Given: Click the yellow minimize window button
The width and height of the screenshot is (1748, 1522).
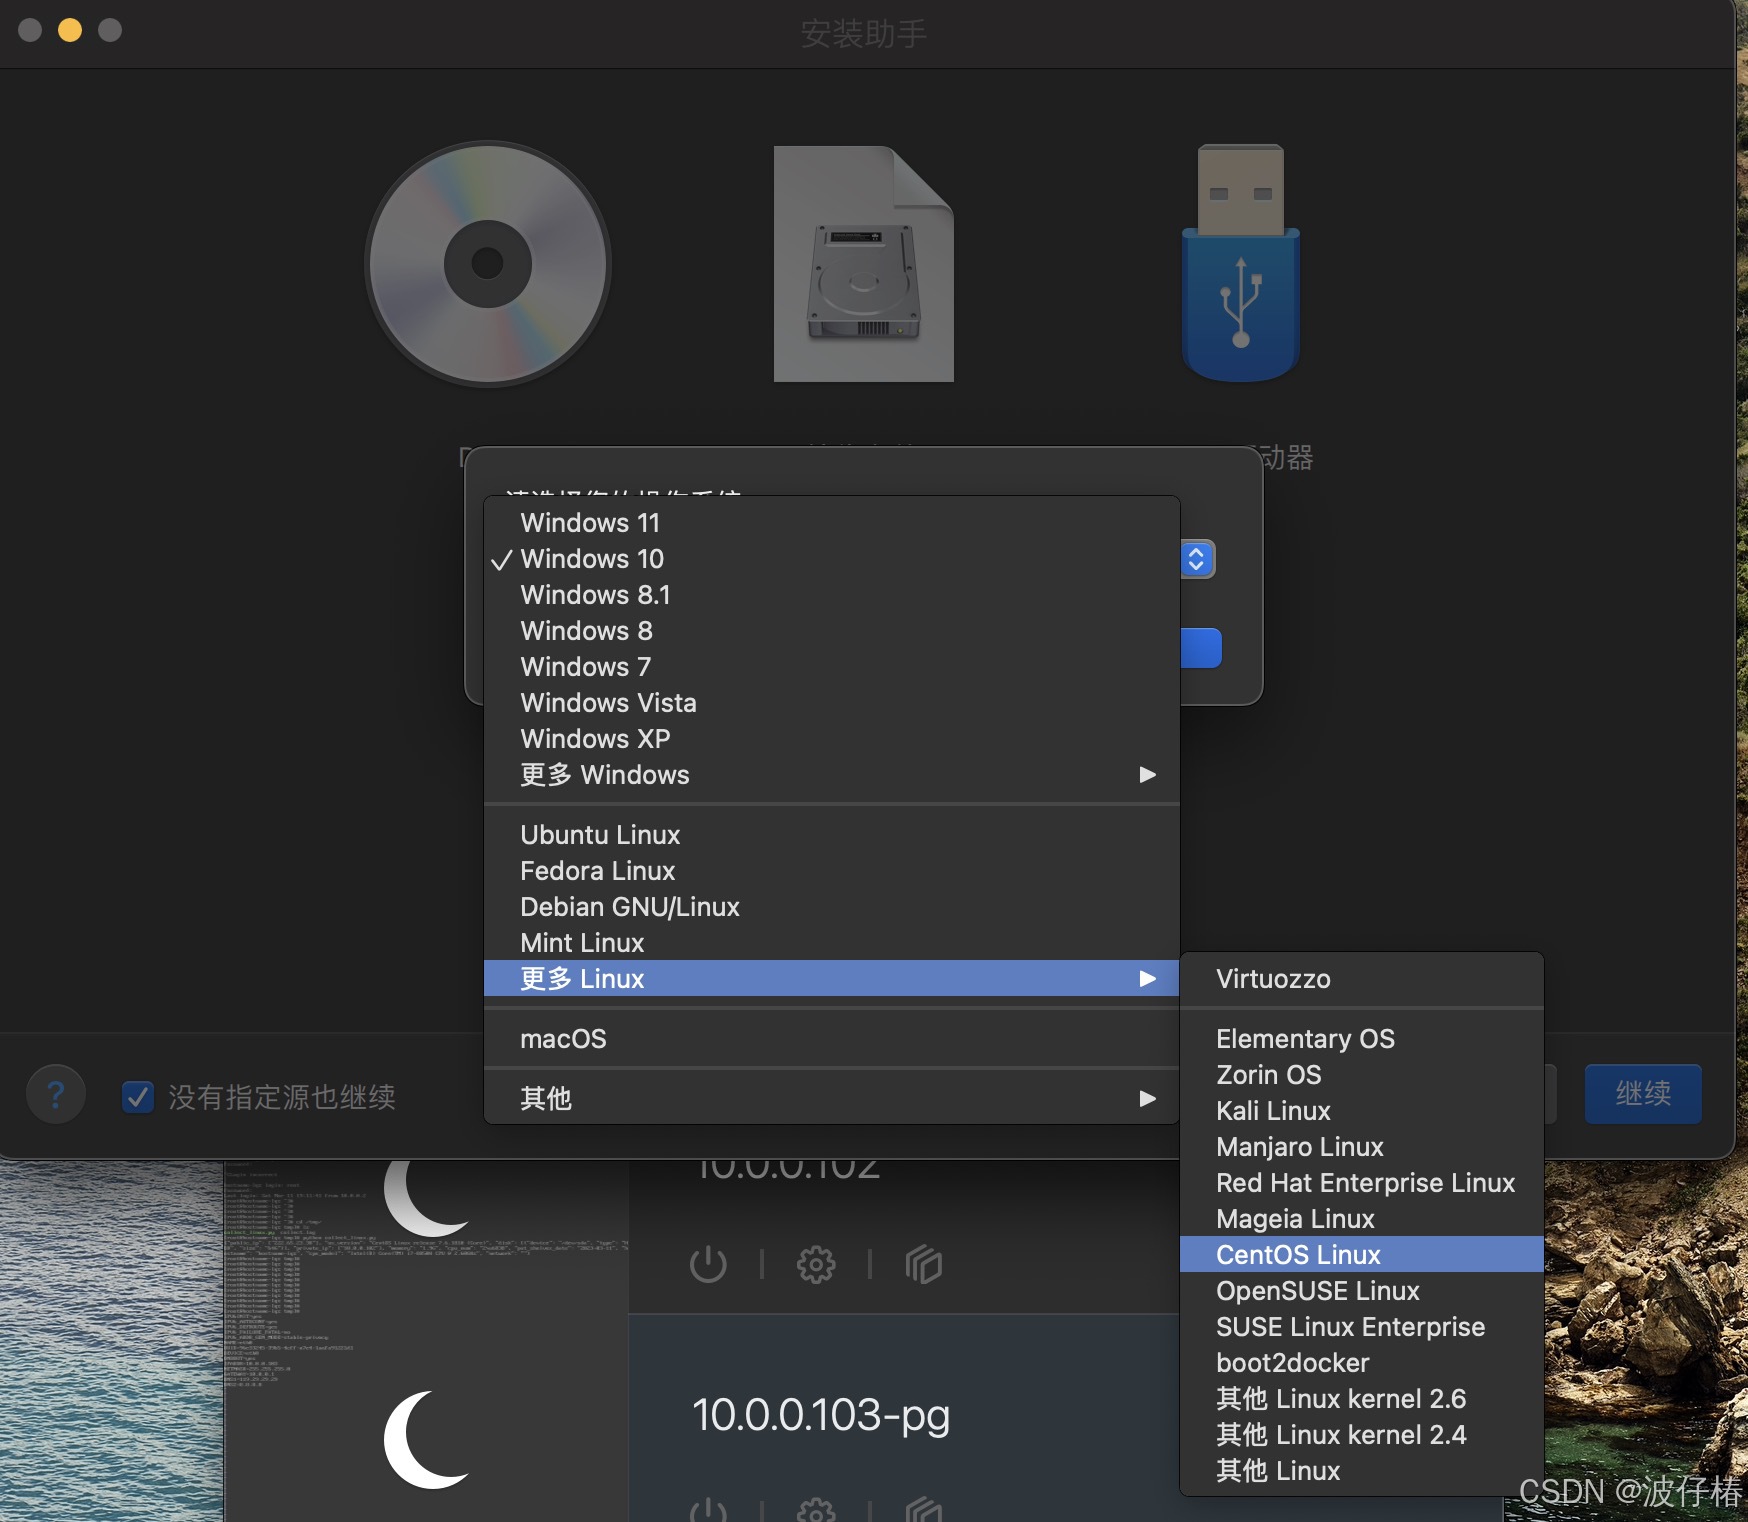Looking at the screenshot, I should tap(70, 30).
